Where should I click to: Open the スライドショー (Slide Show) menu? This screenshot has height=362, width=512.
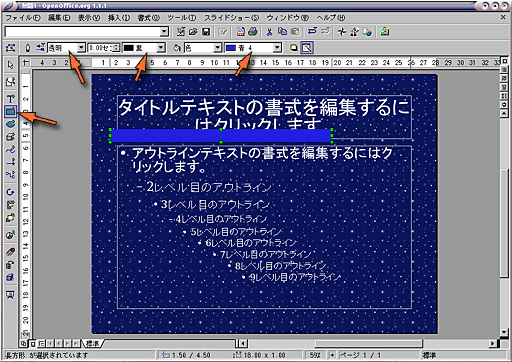(x=232, y=18)
